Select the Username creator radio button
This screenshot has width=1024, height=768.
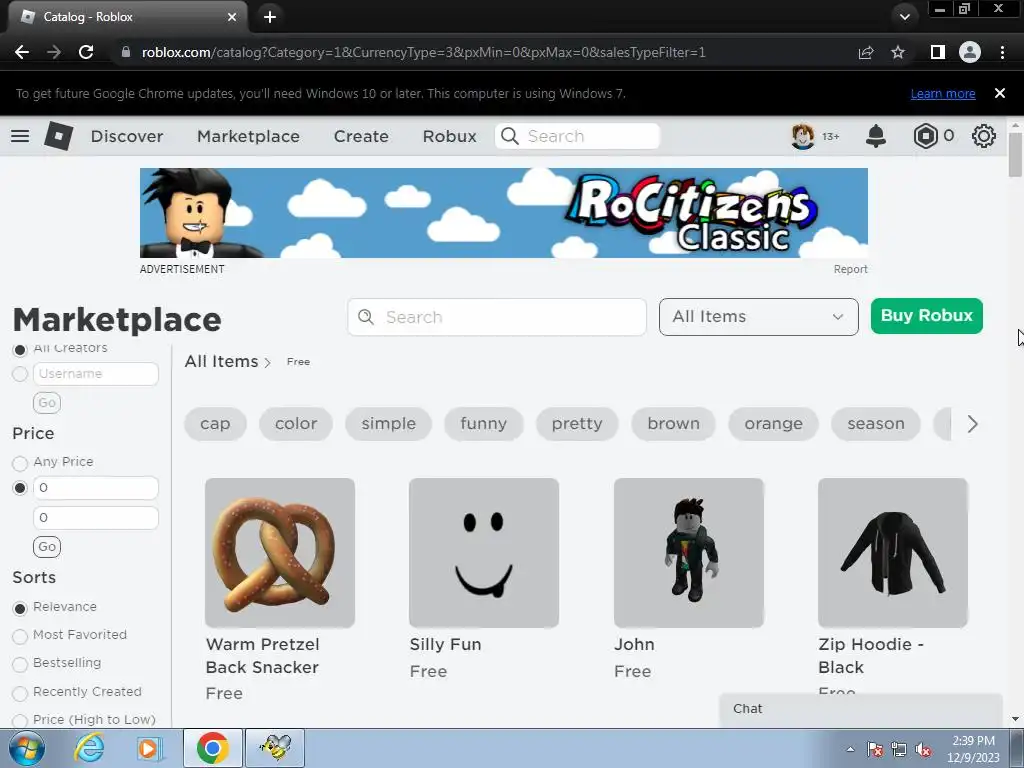pos(20,374)
